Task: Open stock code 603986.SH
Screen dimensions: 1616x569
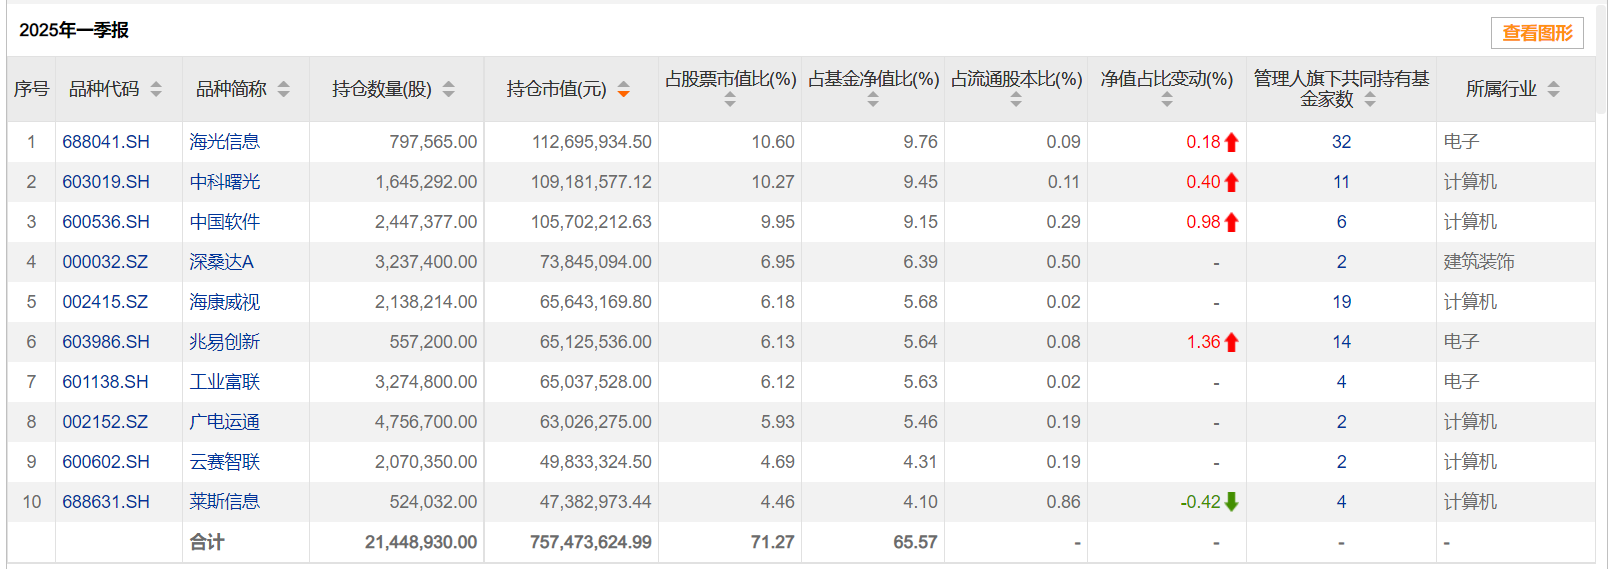Action: pyautogui.click(x=106, y=342)
